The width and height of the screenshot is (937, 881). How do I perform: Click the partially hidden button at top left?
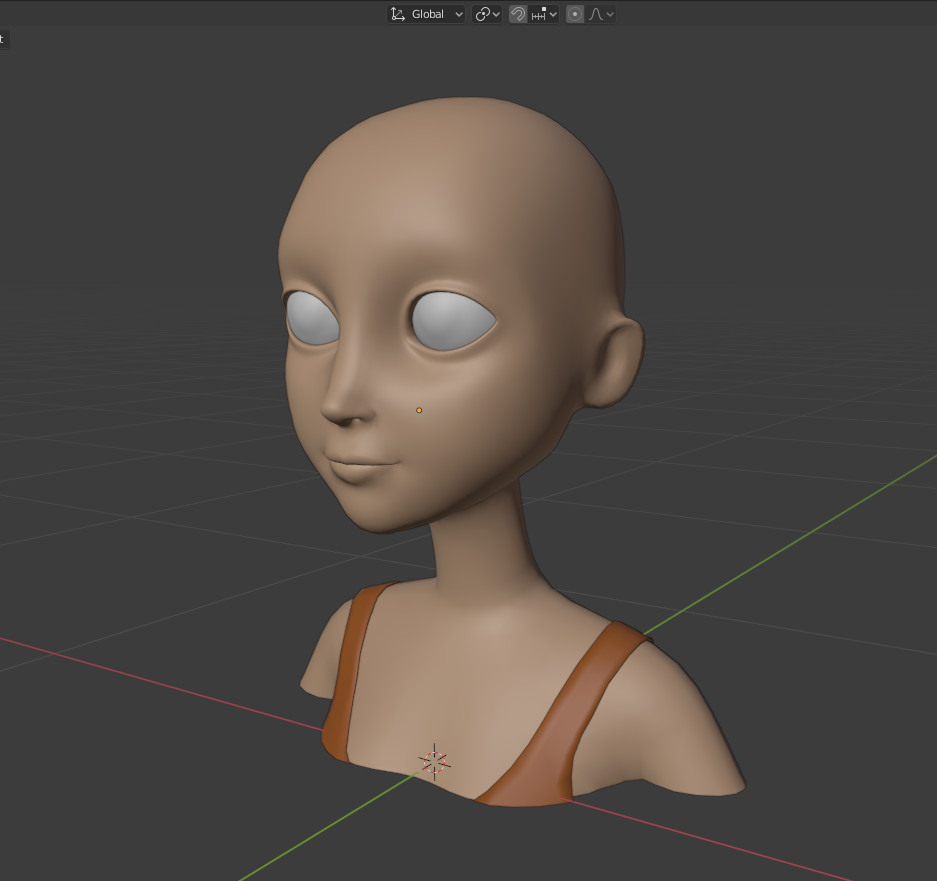point(3,39)
